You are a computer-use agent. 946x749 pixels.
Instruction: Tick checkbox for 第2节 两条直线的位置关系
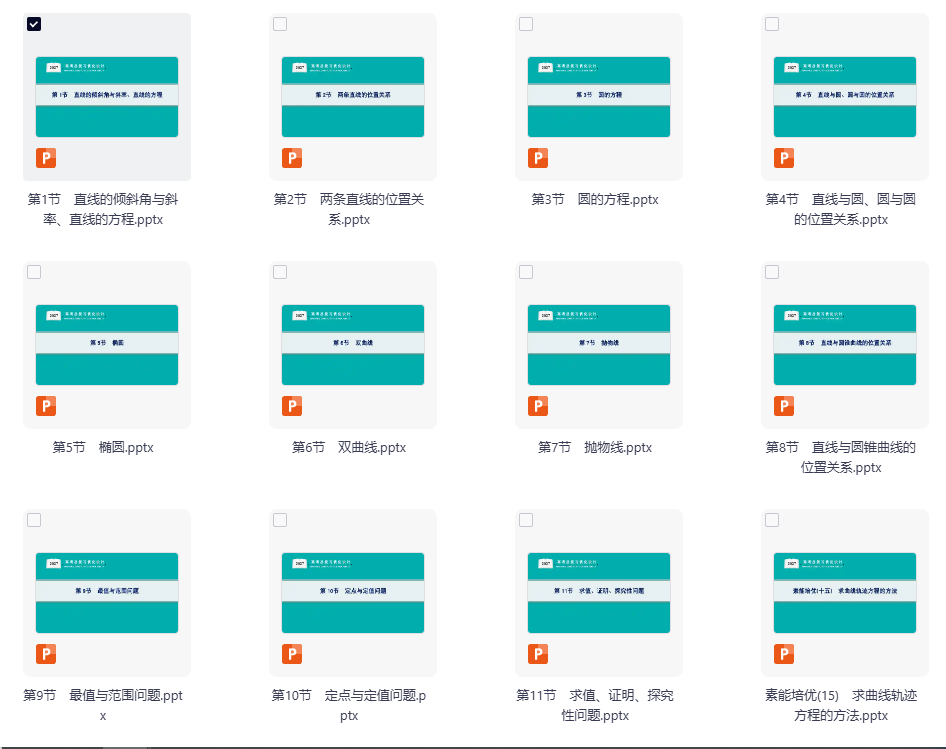click(x=280, y=24)
